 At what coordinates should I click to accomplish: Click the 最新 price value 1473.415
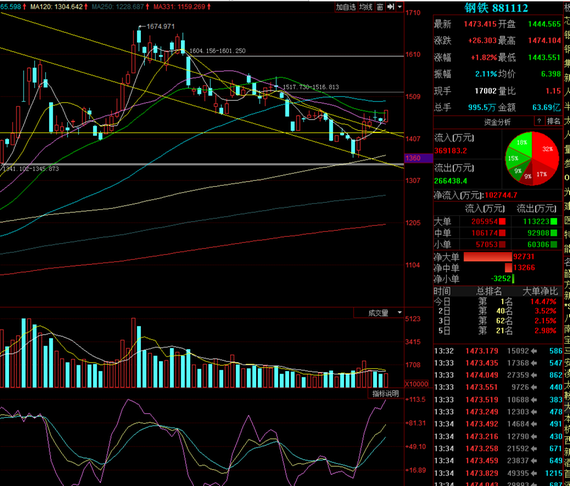pos(480,24)
